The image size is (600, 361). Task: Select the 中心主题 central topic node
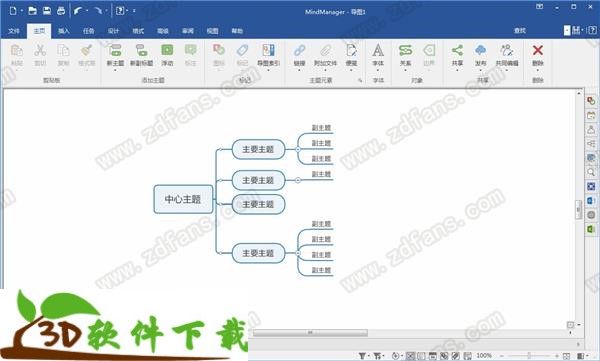click(x=183, y=199)
